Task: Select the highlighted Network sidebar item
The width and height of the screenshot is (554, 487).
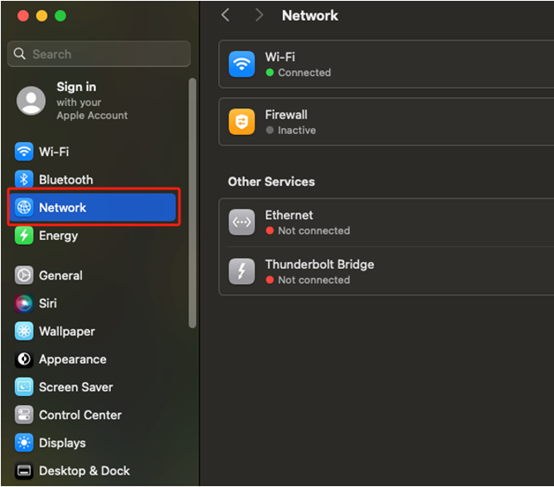Action: coord(93,207)
